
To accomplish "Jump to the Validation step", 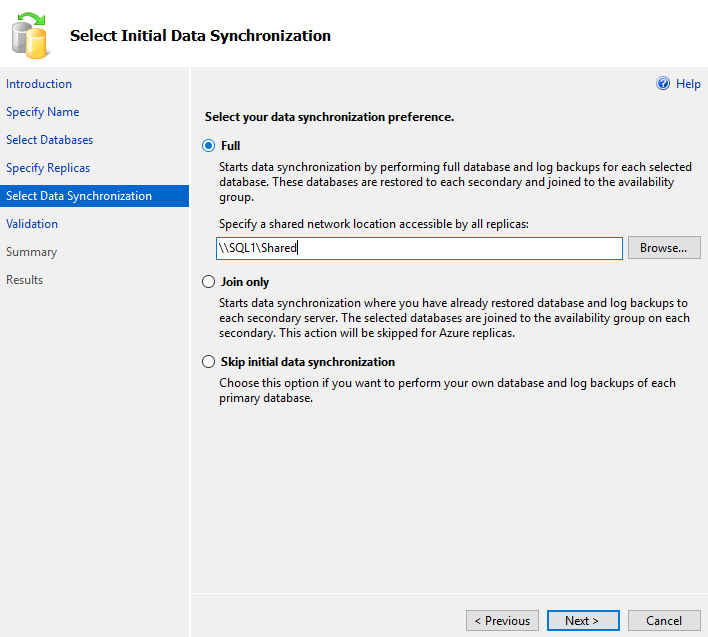I will 32,224.
